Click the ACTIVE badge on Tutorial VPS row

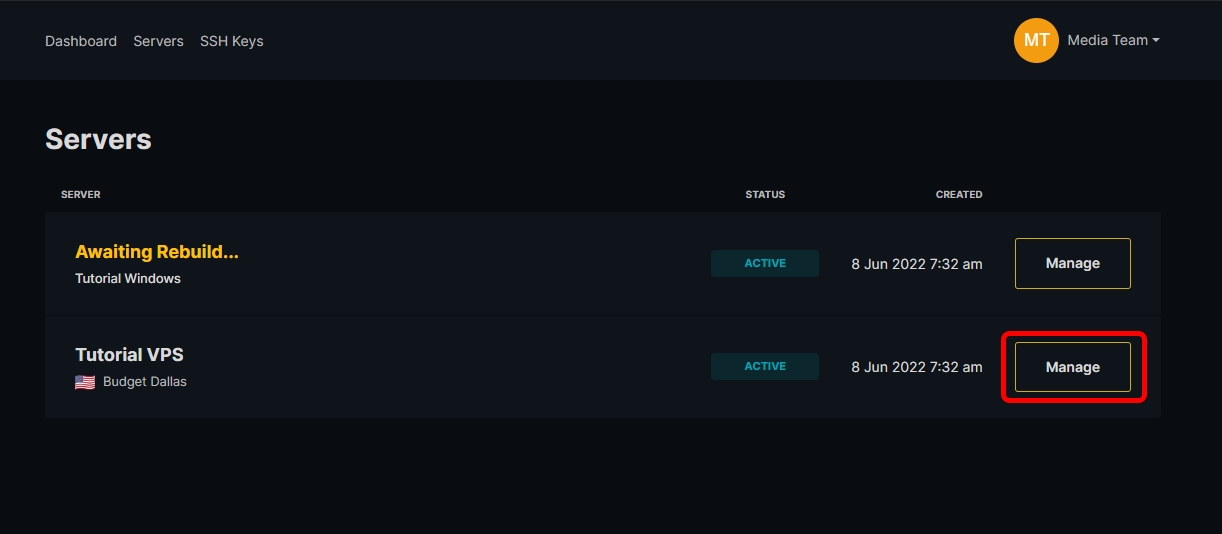click(765, 366)
